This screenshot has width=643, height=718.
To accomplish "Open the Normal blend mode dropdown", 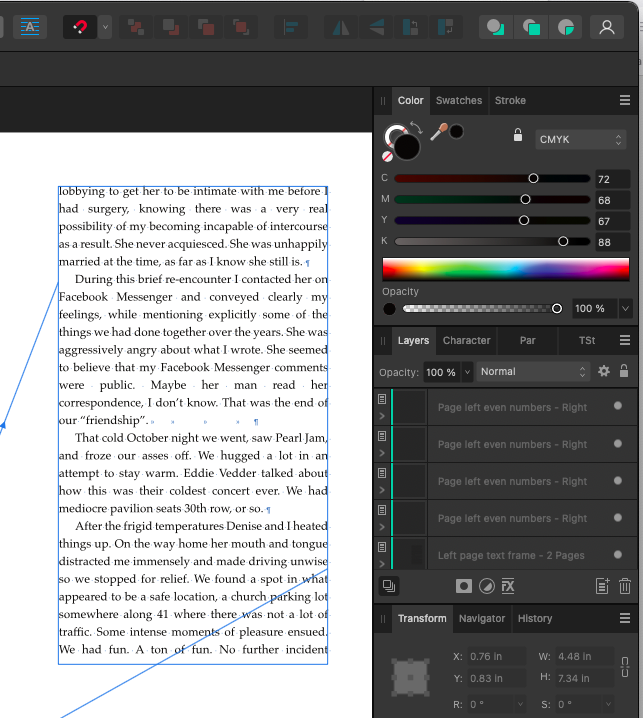I will pyautogui.click(x=532, y=371).
